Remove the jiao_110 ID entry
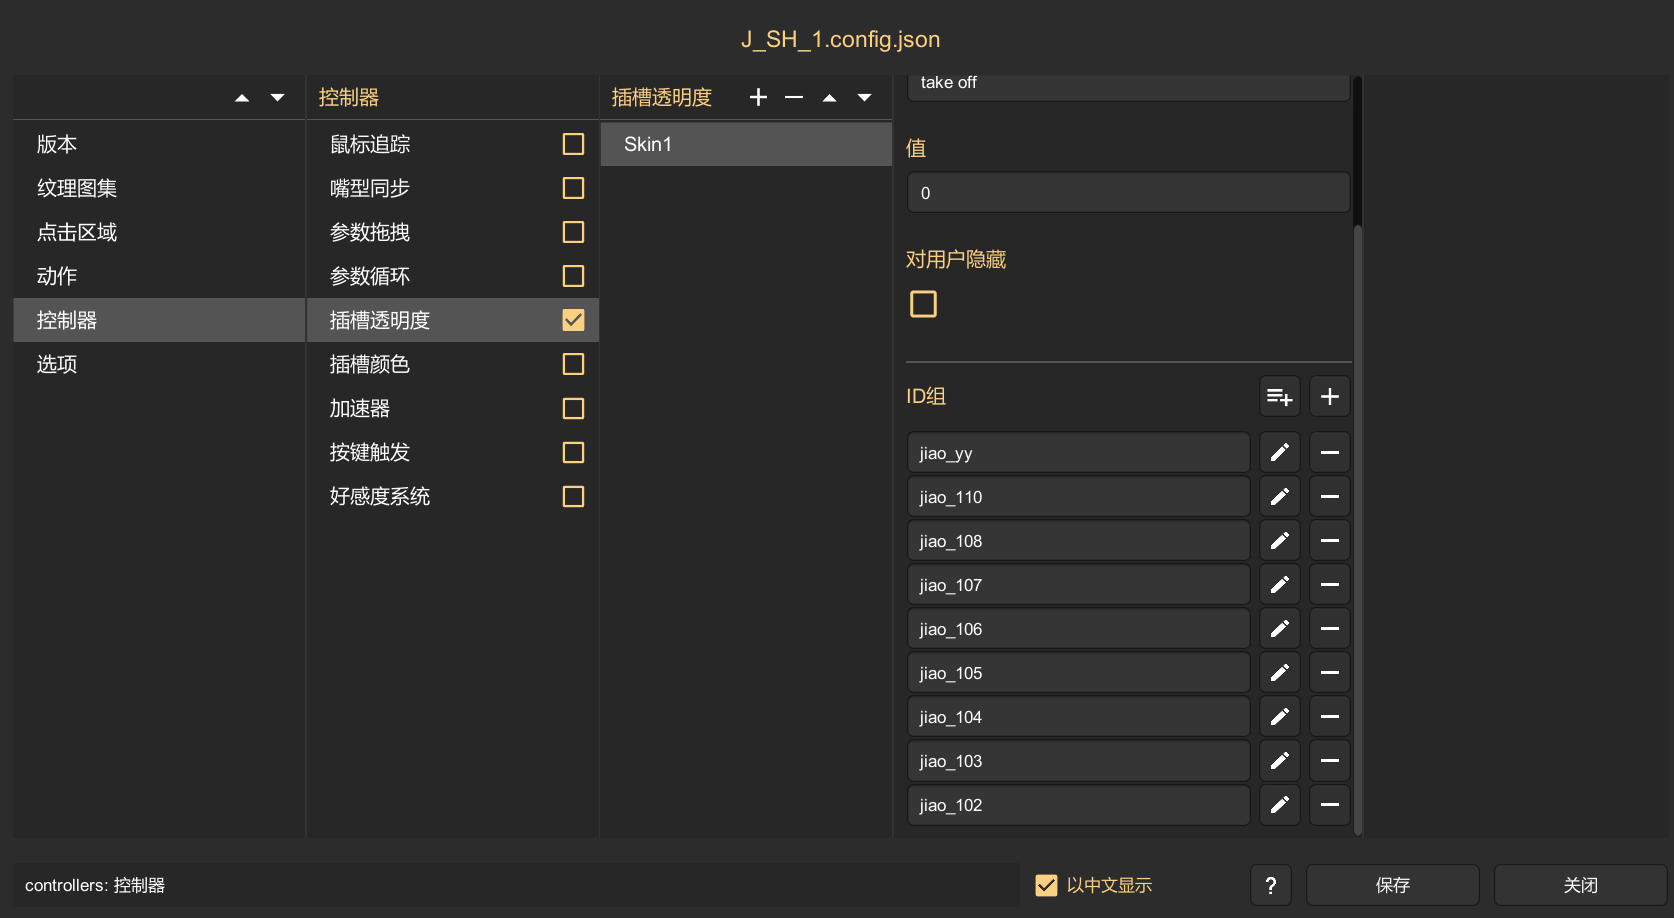Screen dimensions: 1674x918 pyautogui.click(x=1330, y=497)
